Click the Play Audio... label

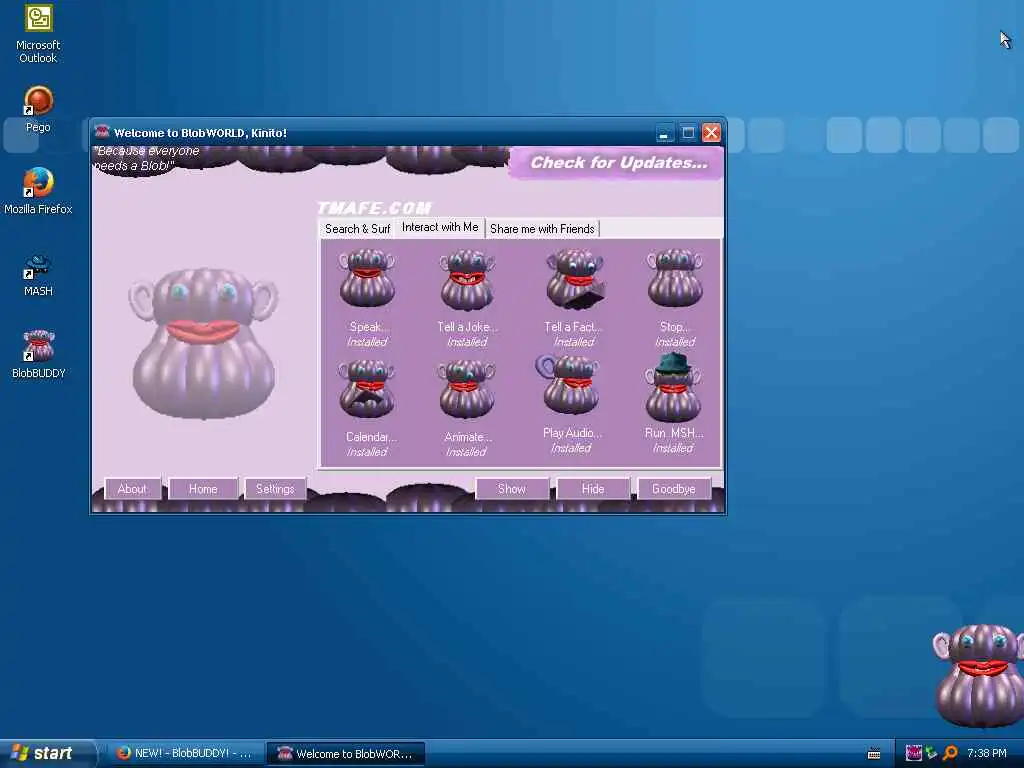click(x=572, y=433)
